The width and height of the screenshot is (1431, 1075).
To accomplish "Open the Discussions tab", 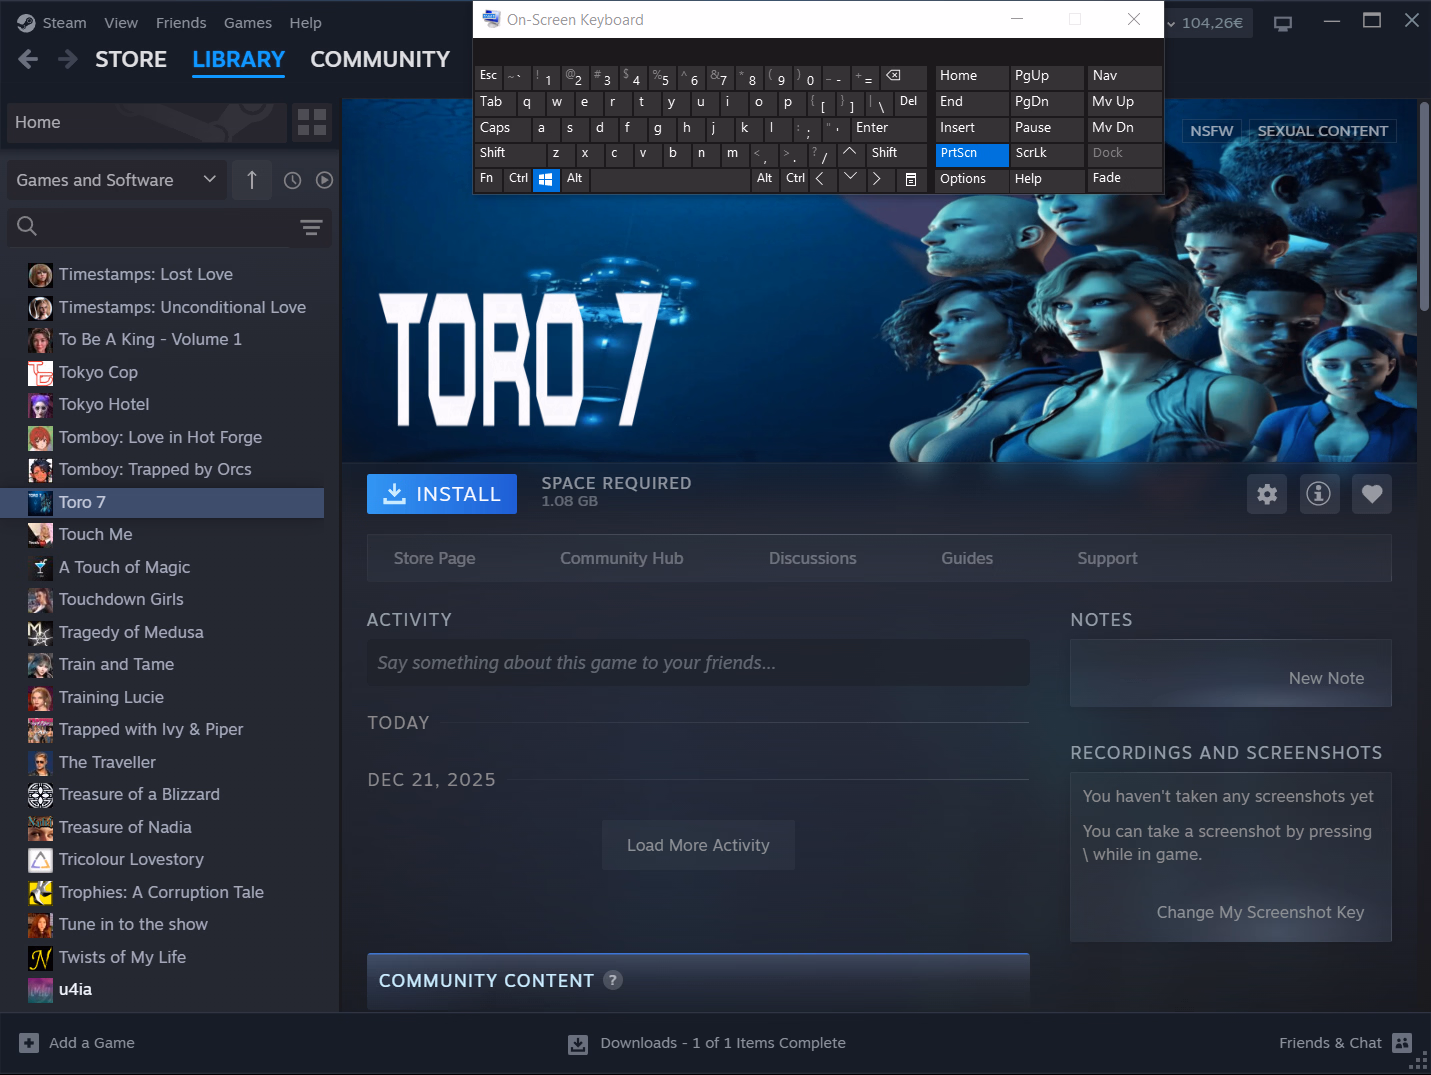I will pyautogui.click(x=813, y=558).
